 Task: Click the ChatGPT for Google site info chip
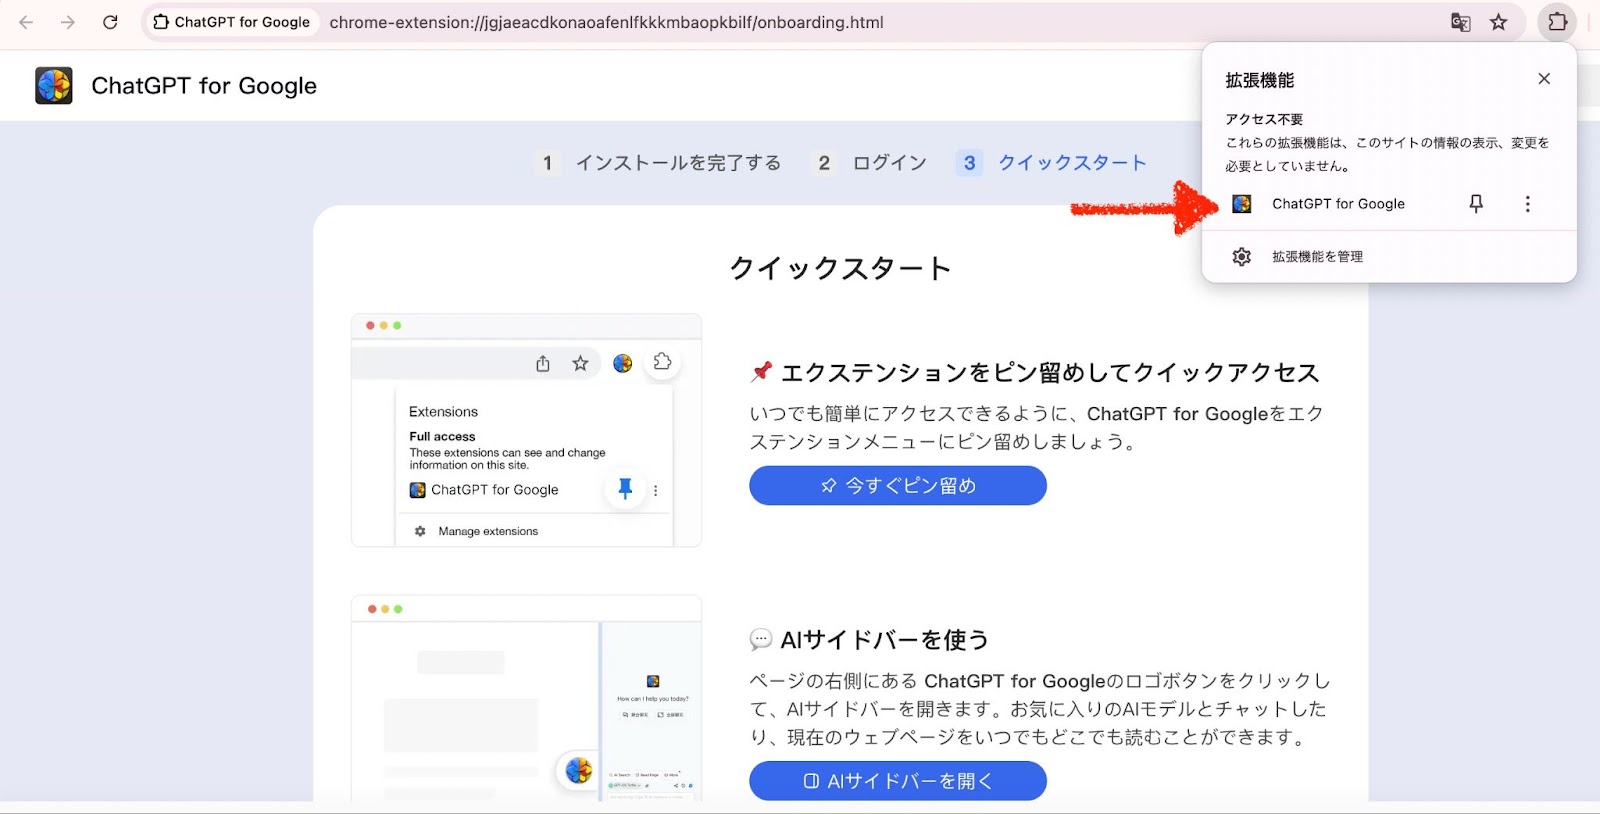tap(232, 22)
